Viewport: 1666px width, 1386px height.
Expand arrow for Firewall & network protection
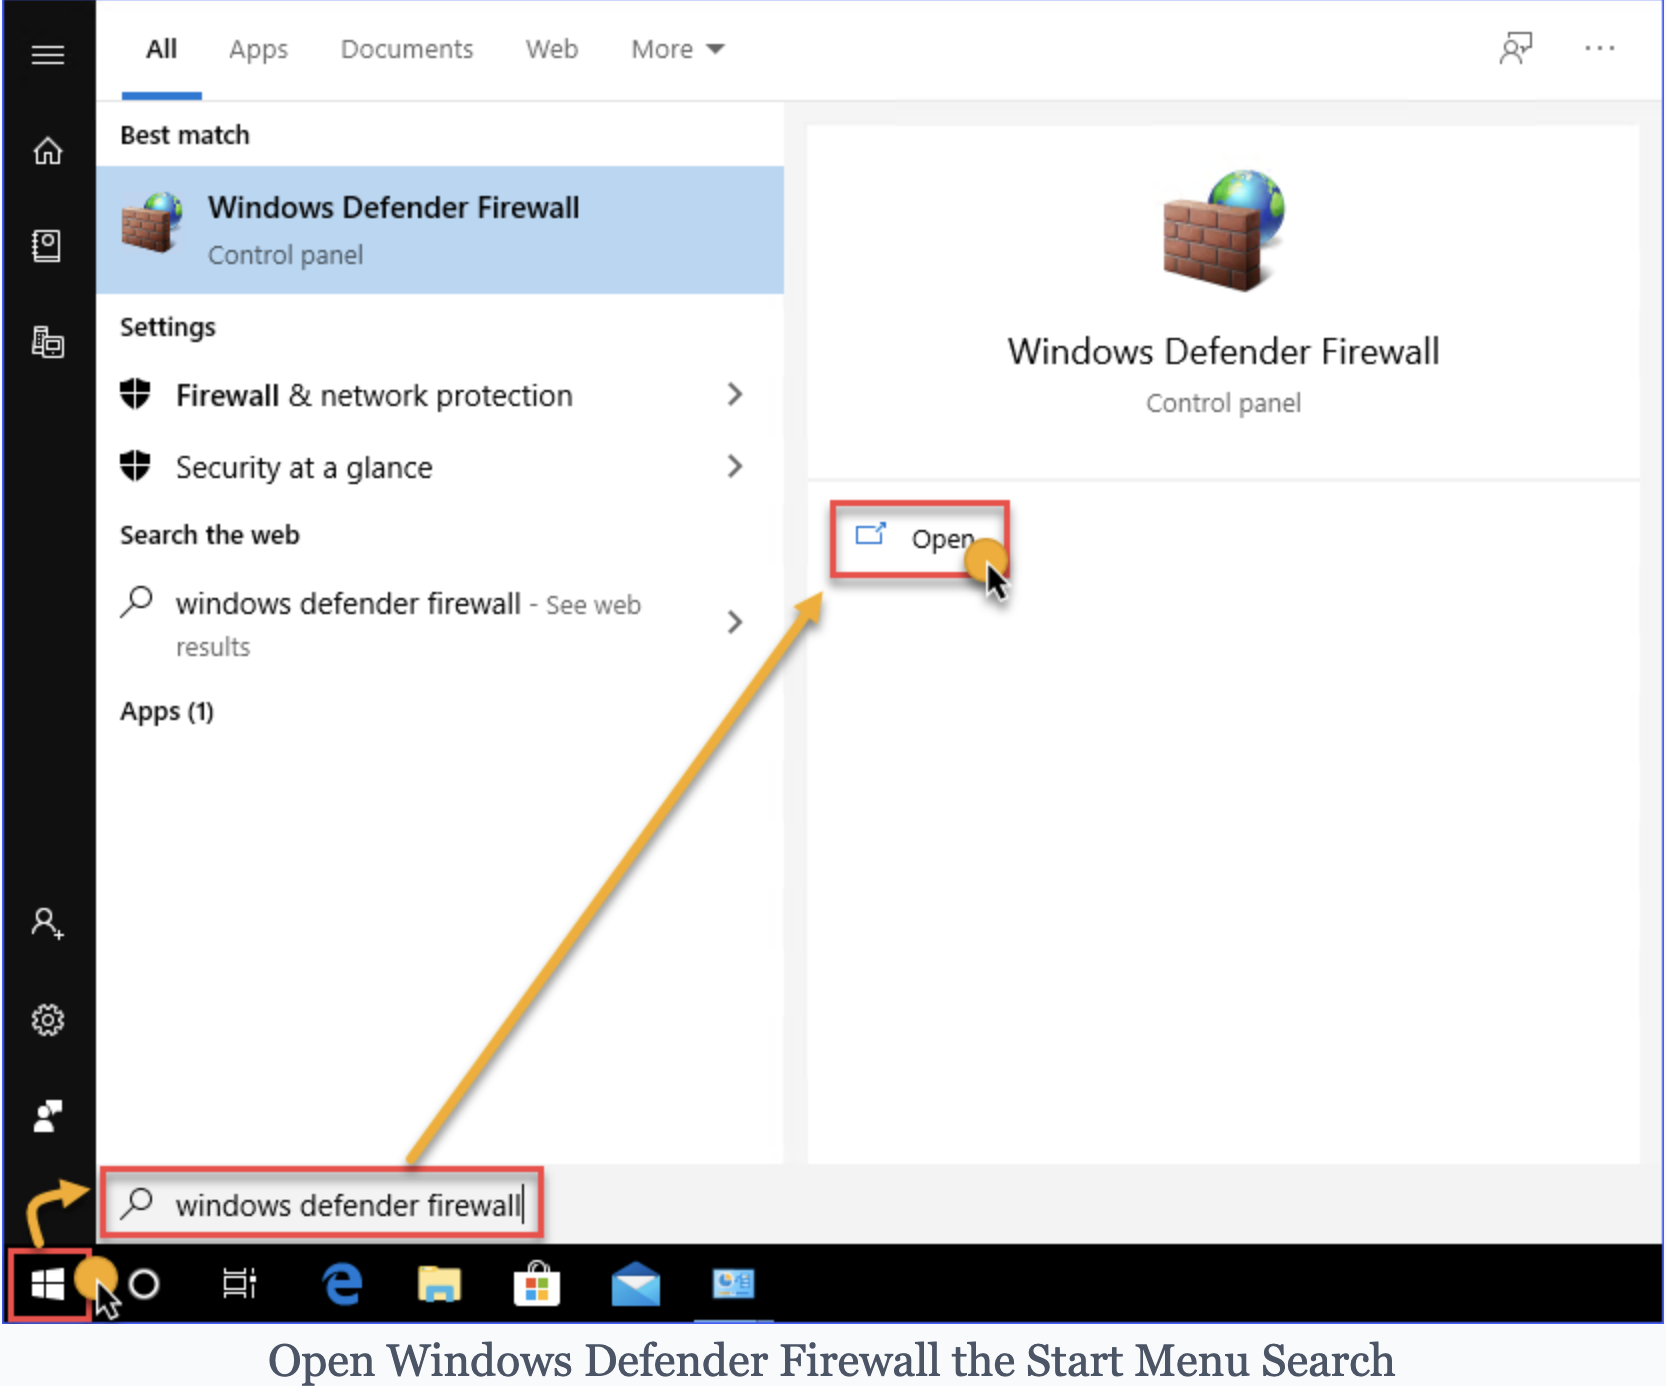pyautogui.click(x=735, y=394)
